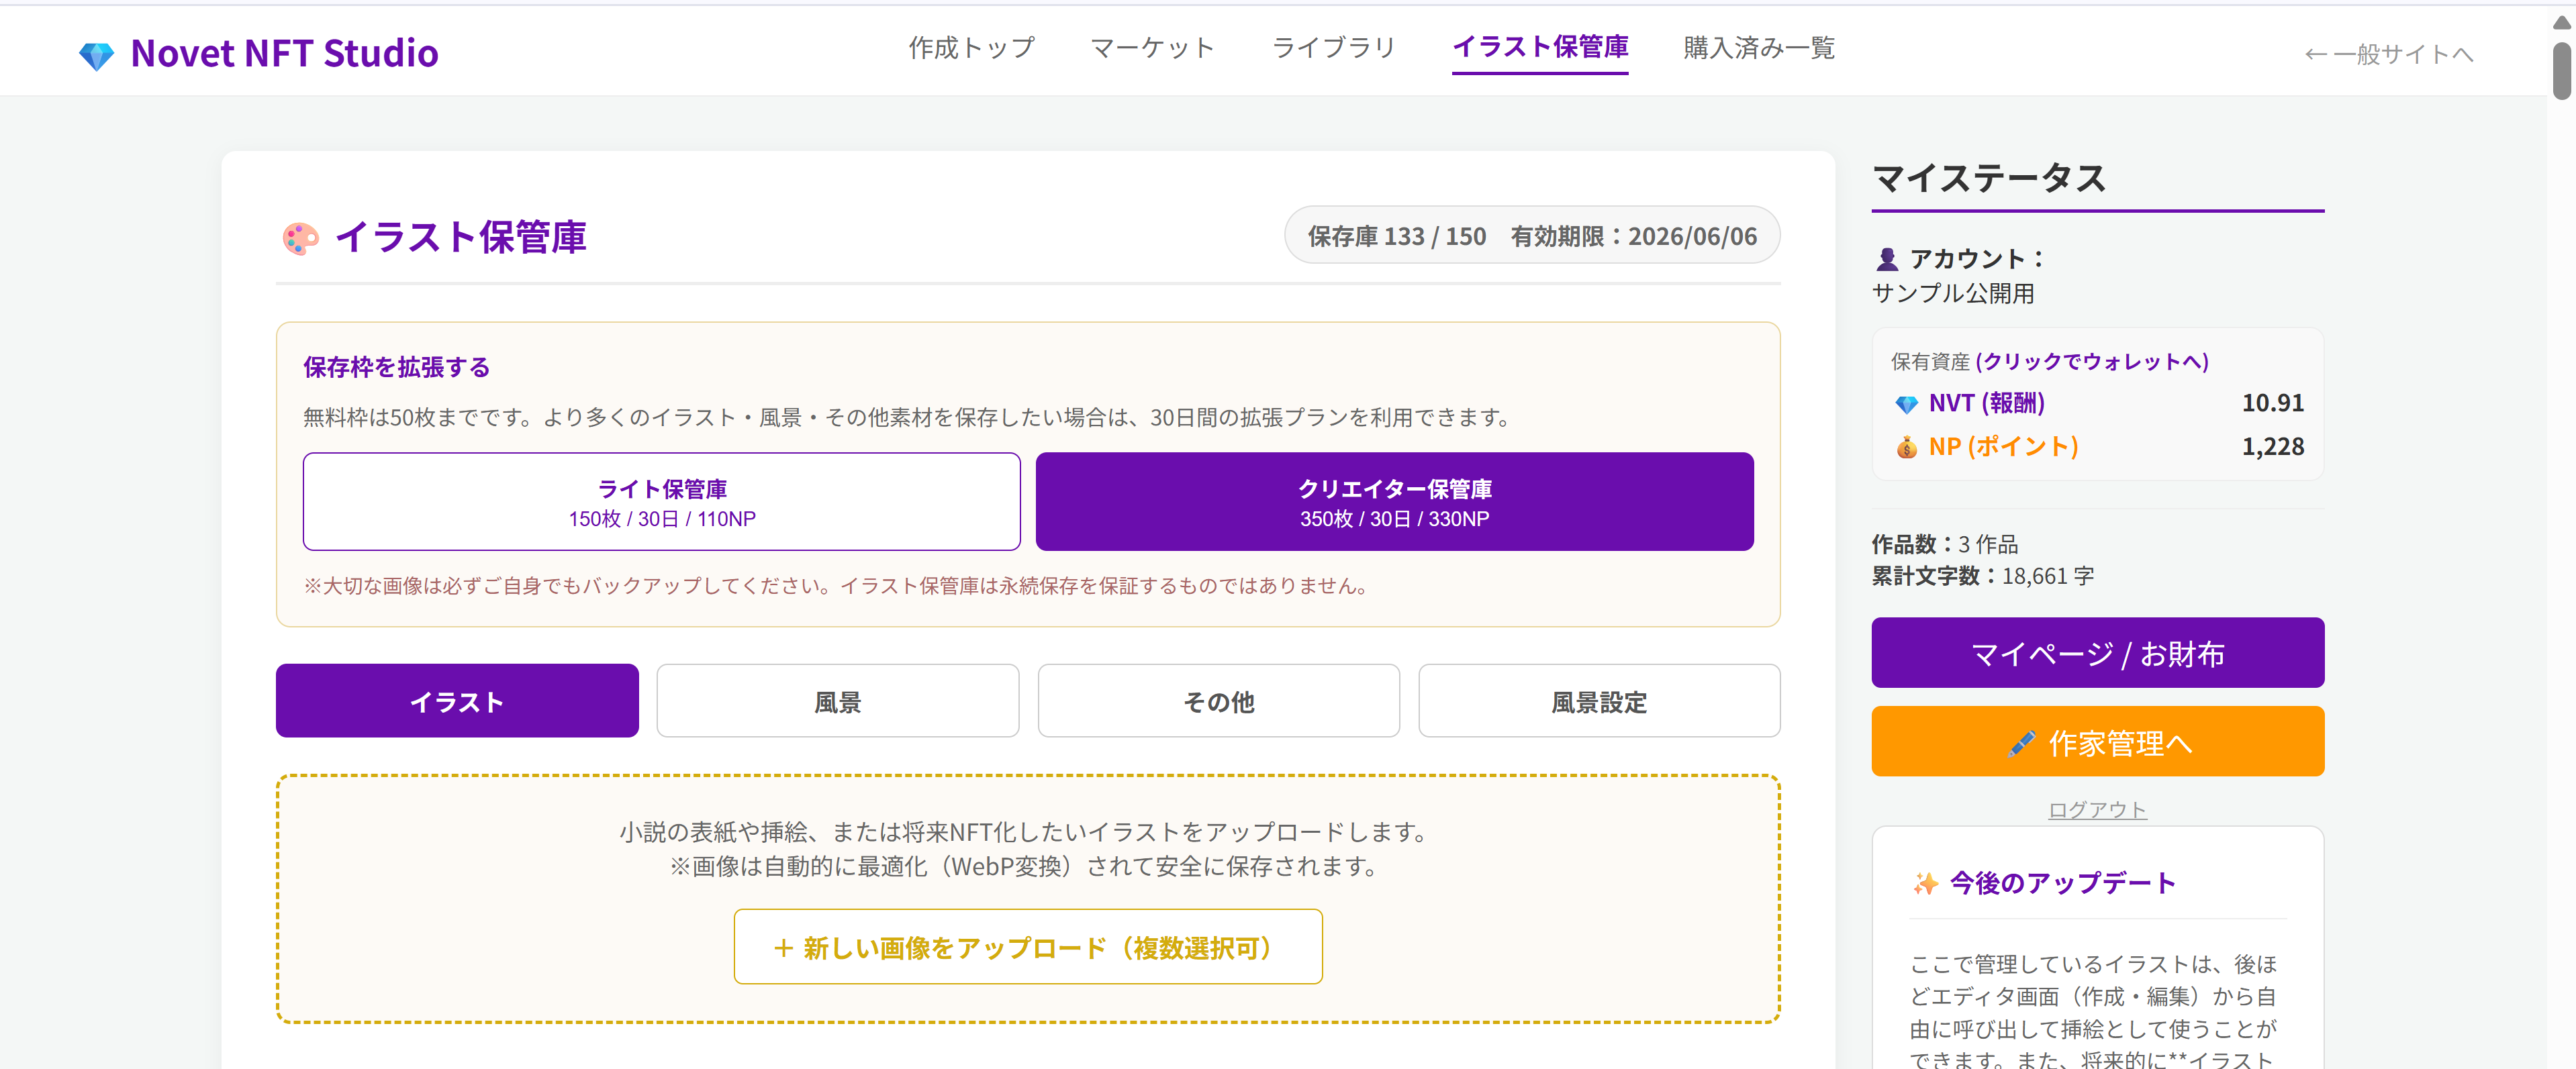Click the page vertical scrollbar thumb

tap(2561, 70)
